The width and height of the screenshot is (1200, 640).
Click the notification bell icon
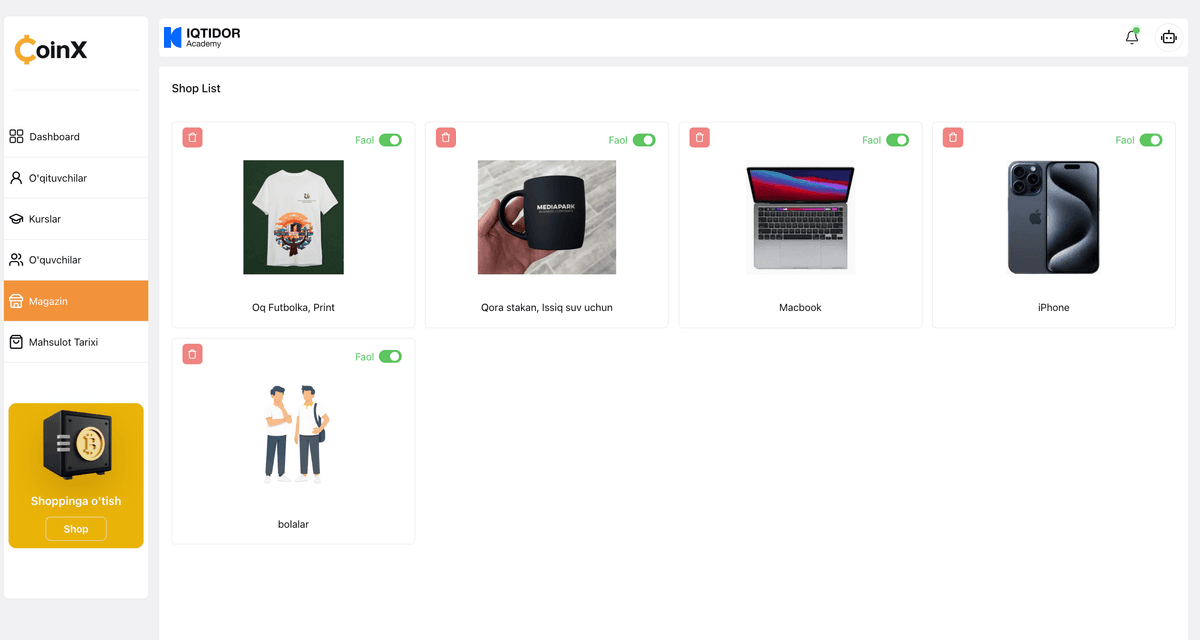coord(1132,37)
